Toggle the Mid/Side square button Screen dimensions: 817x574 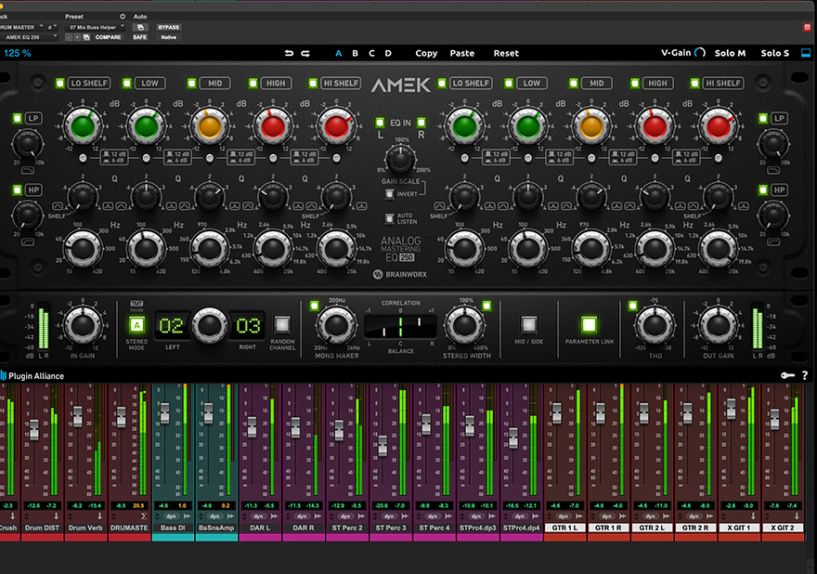[530, 324]
